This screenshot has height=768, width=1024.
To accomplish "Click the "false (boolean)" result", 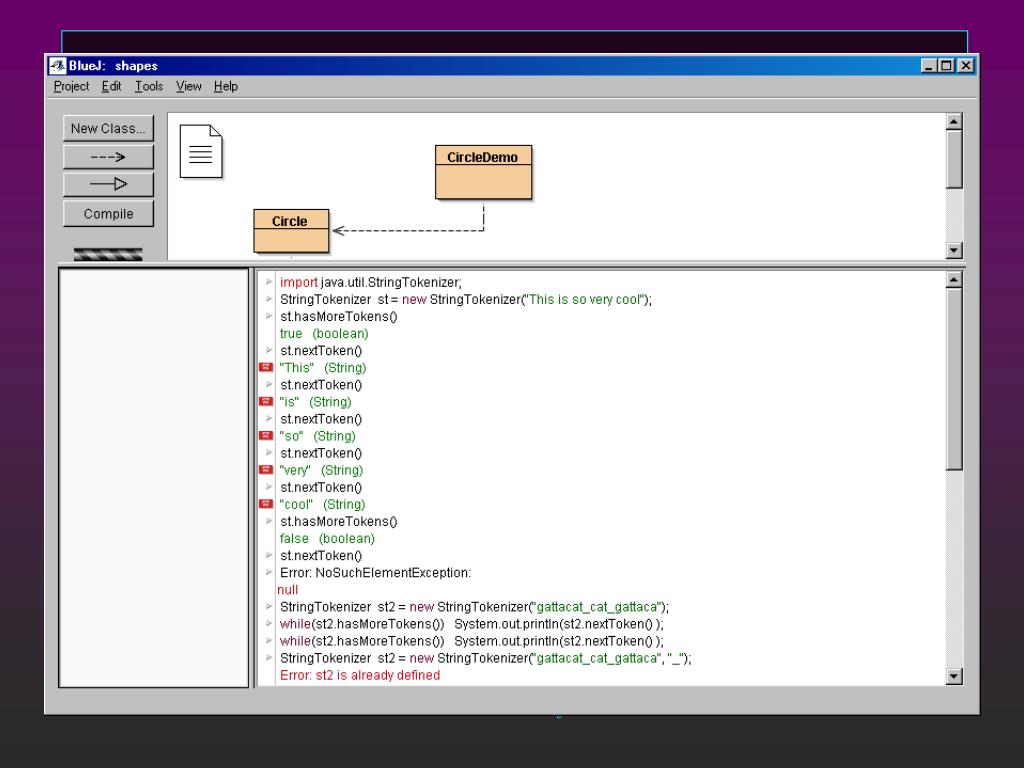I will [327, 539].
